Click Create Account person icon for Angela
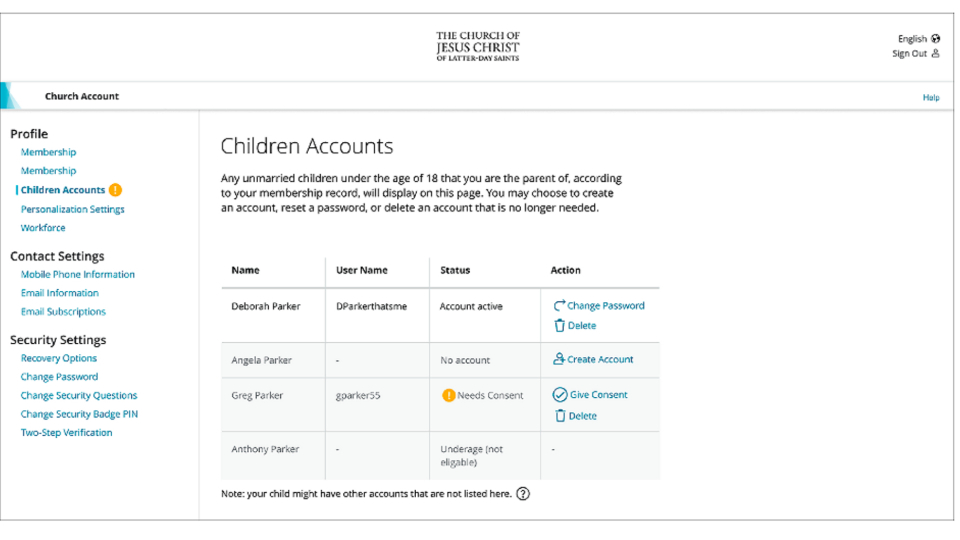The image size is (960, 540). [x=559, y=359]
